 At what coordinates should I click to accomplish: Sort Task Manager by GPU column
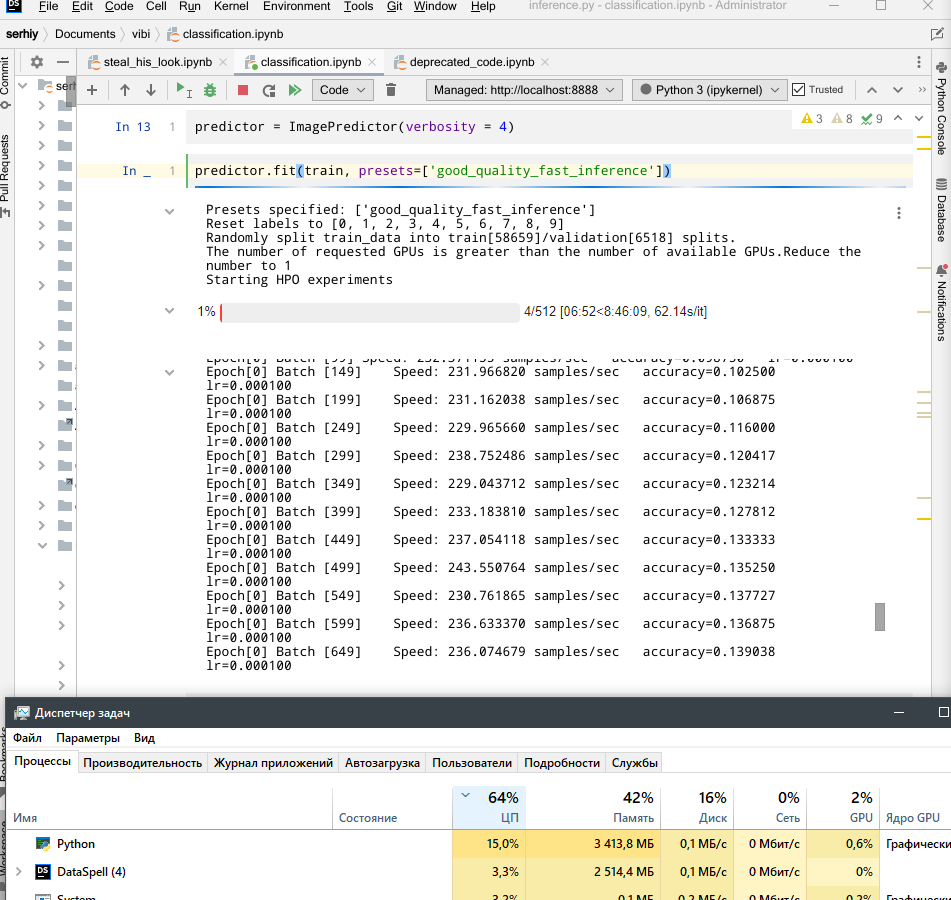tap(843, 808)
